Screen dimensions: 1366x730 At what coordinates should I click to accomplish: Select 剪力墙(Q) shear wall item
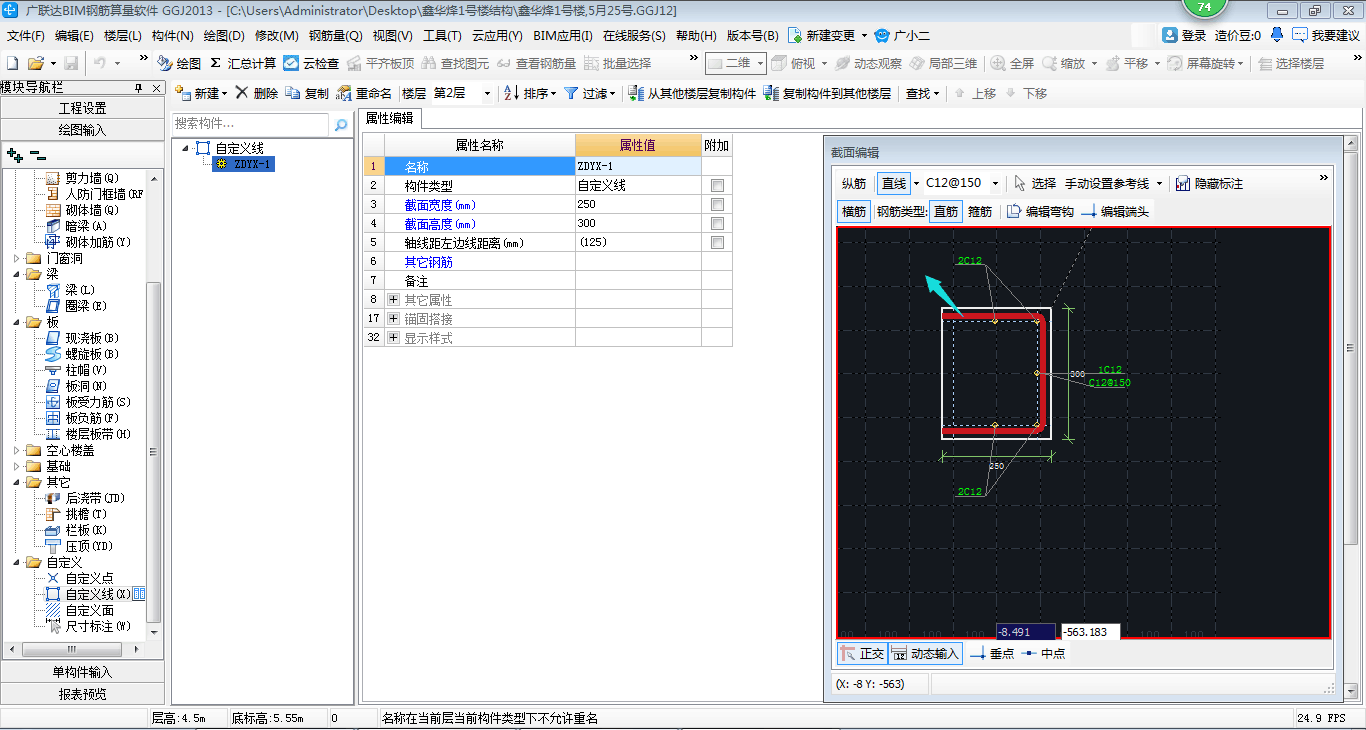(92, 178)
